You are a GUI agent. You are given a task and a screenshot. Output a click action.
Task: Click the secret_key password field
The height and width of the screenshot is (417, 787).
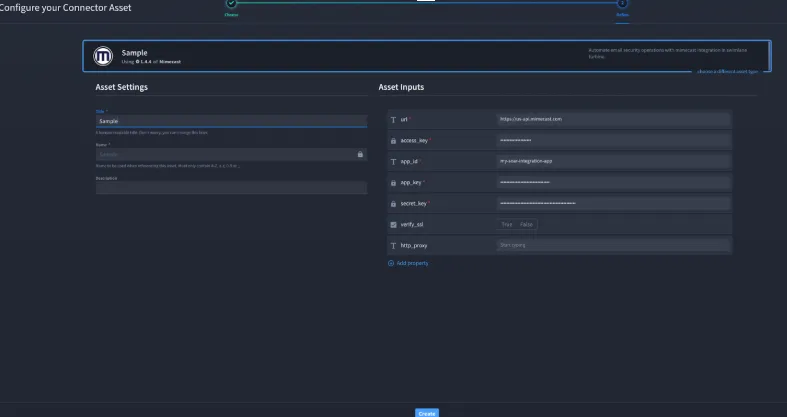coord(612,203)
